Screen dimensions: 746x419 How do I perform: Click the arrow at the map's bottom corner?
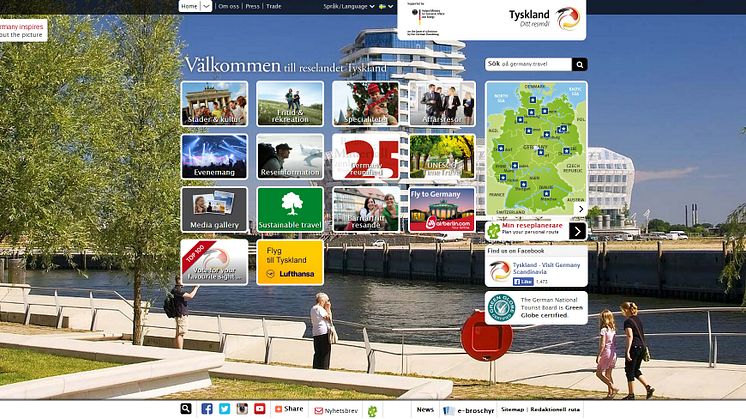tap(581, 209)
